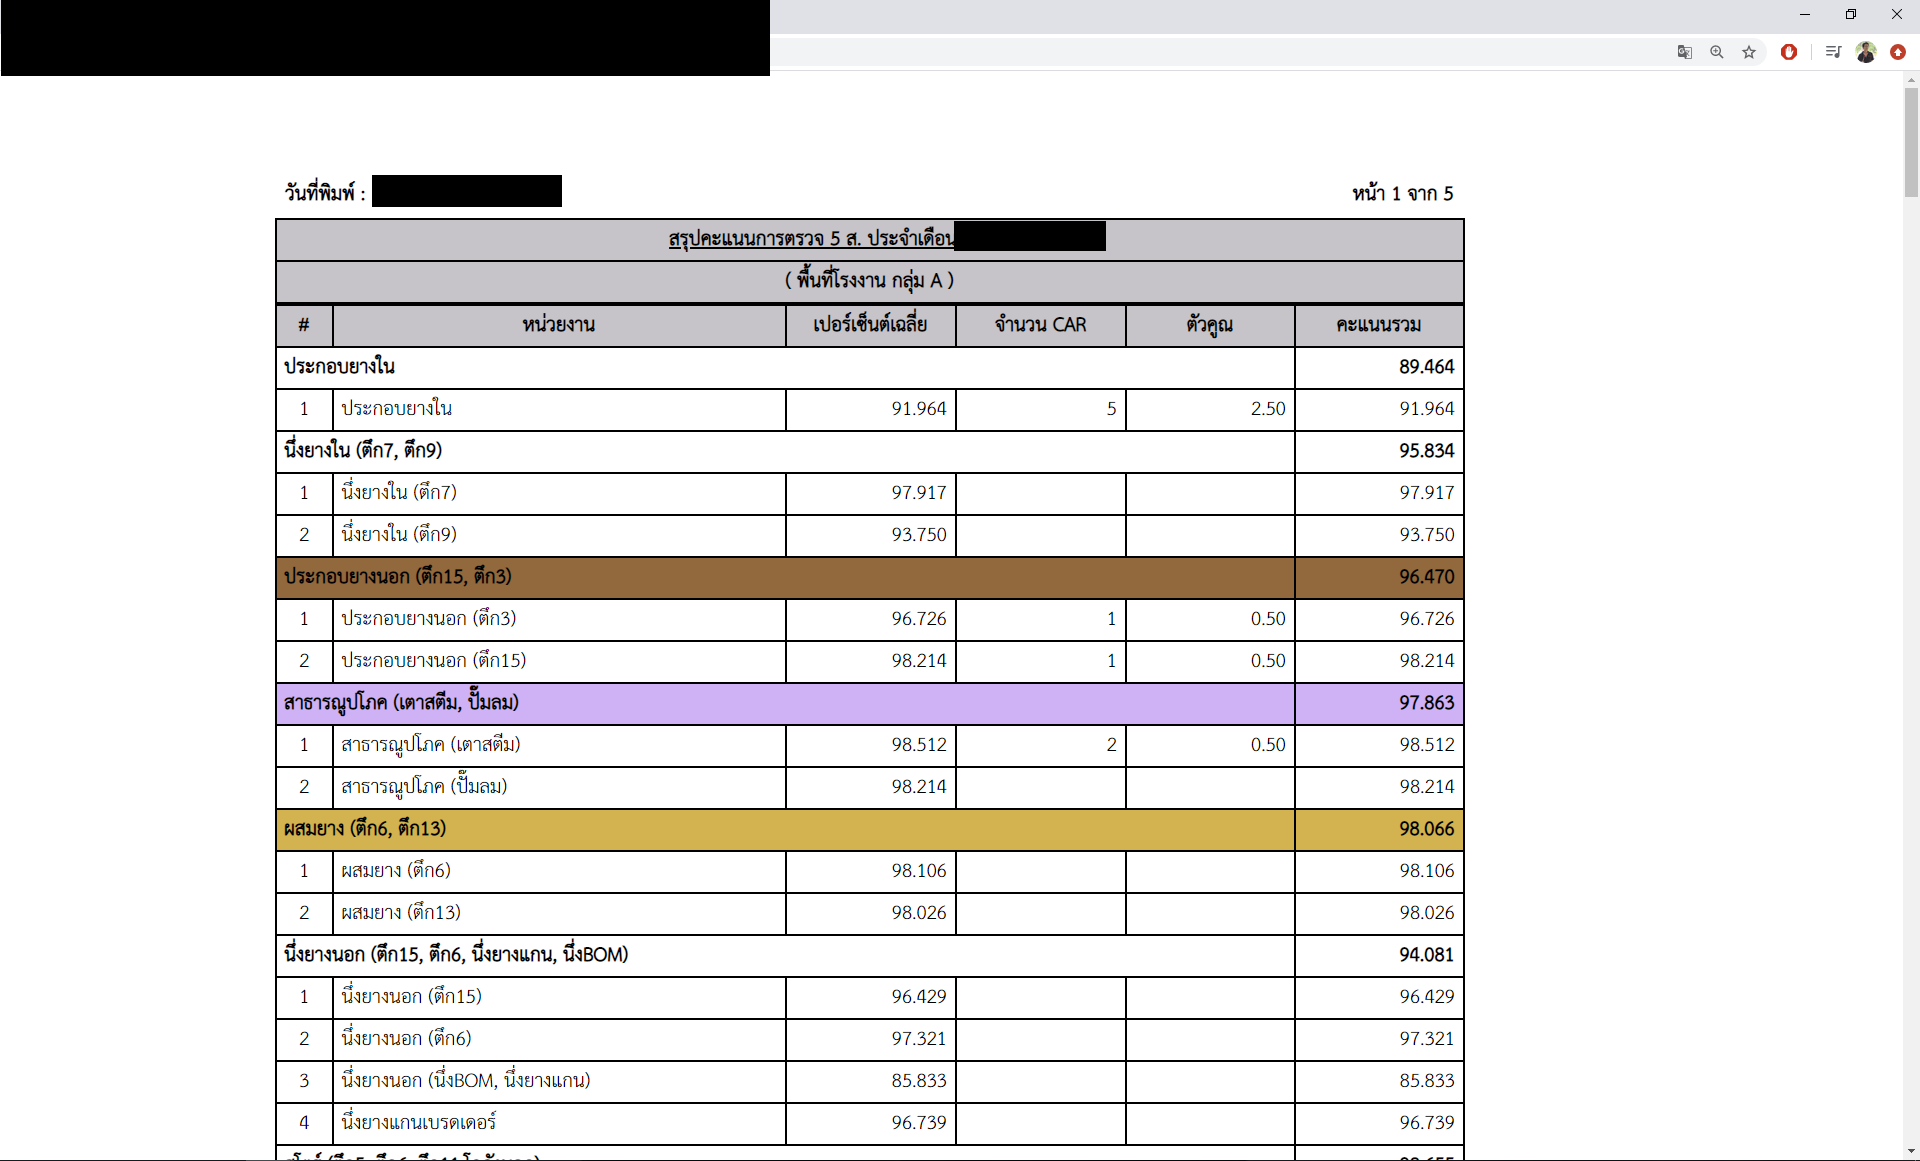Screen dimensions: 1920x1161
Task: Click the 'คะแนนรวม' column header
Action: click(1379, 325)
